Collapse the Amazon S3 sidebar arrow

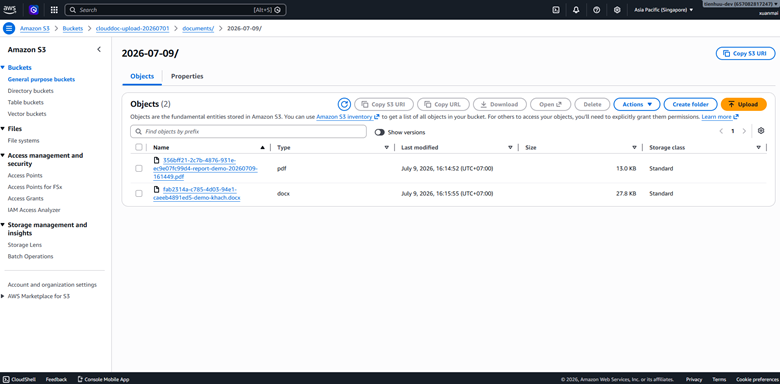click(x=99, y=49)
